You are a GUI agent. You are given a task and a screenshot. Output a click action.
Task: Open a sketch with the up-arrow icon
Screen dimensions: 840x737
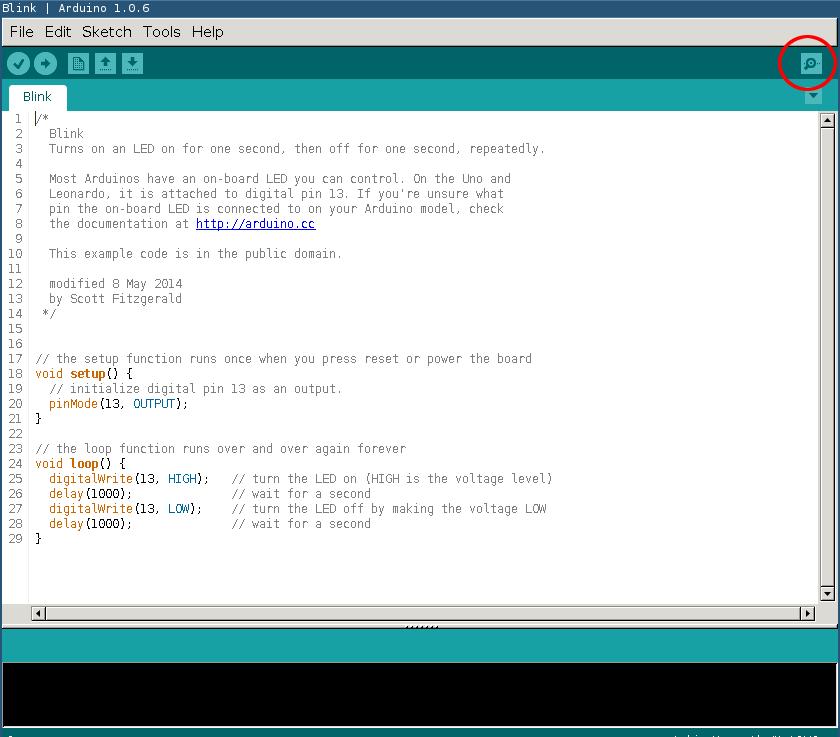106,64
